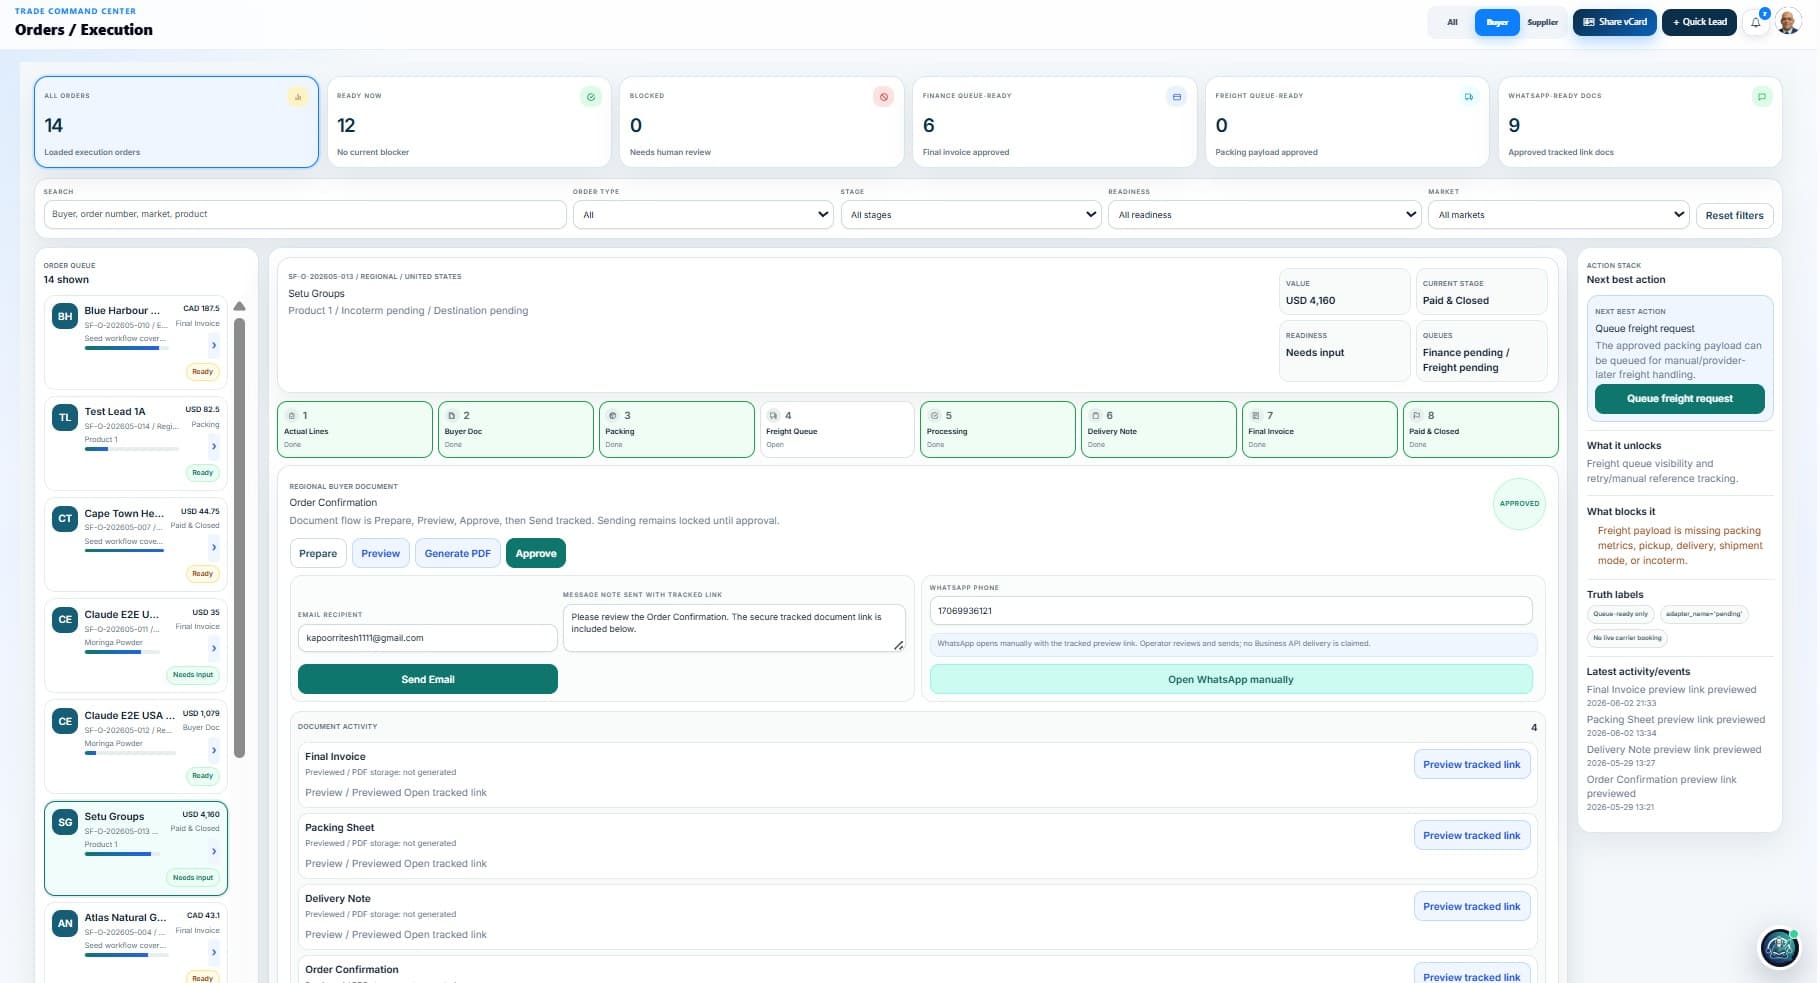
Task: Click the email recipient field
Action: [428, 638]
